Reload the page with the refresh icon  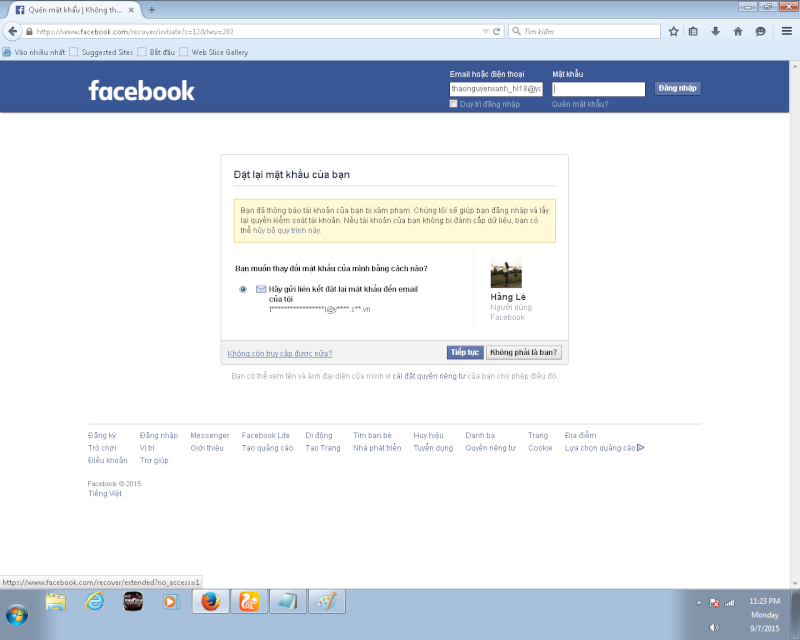[496, 32]
